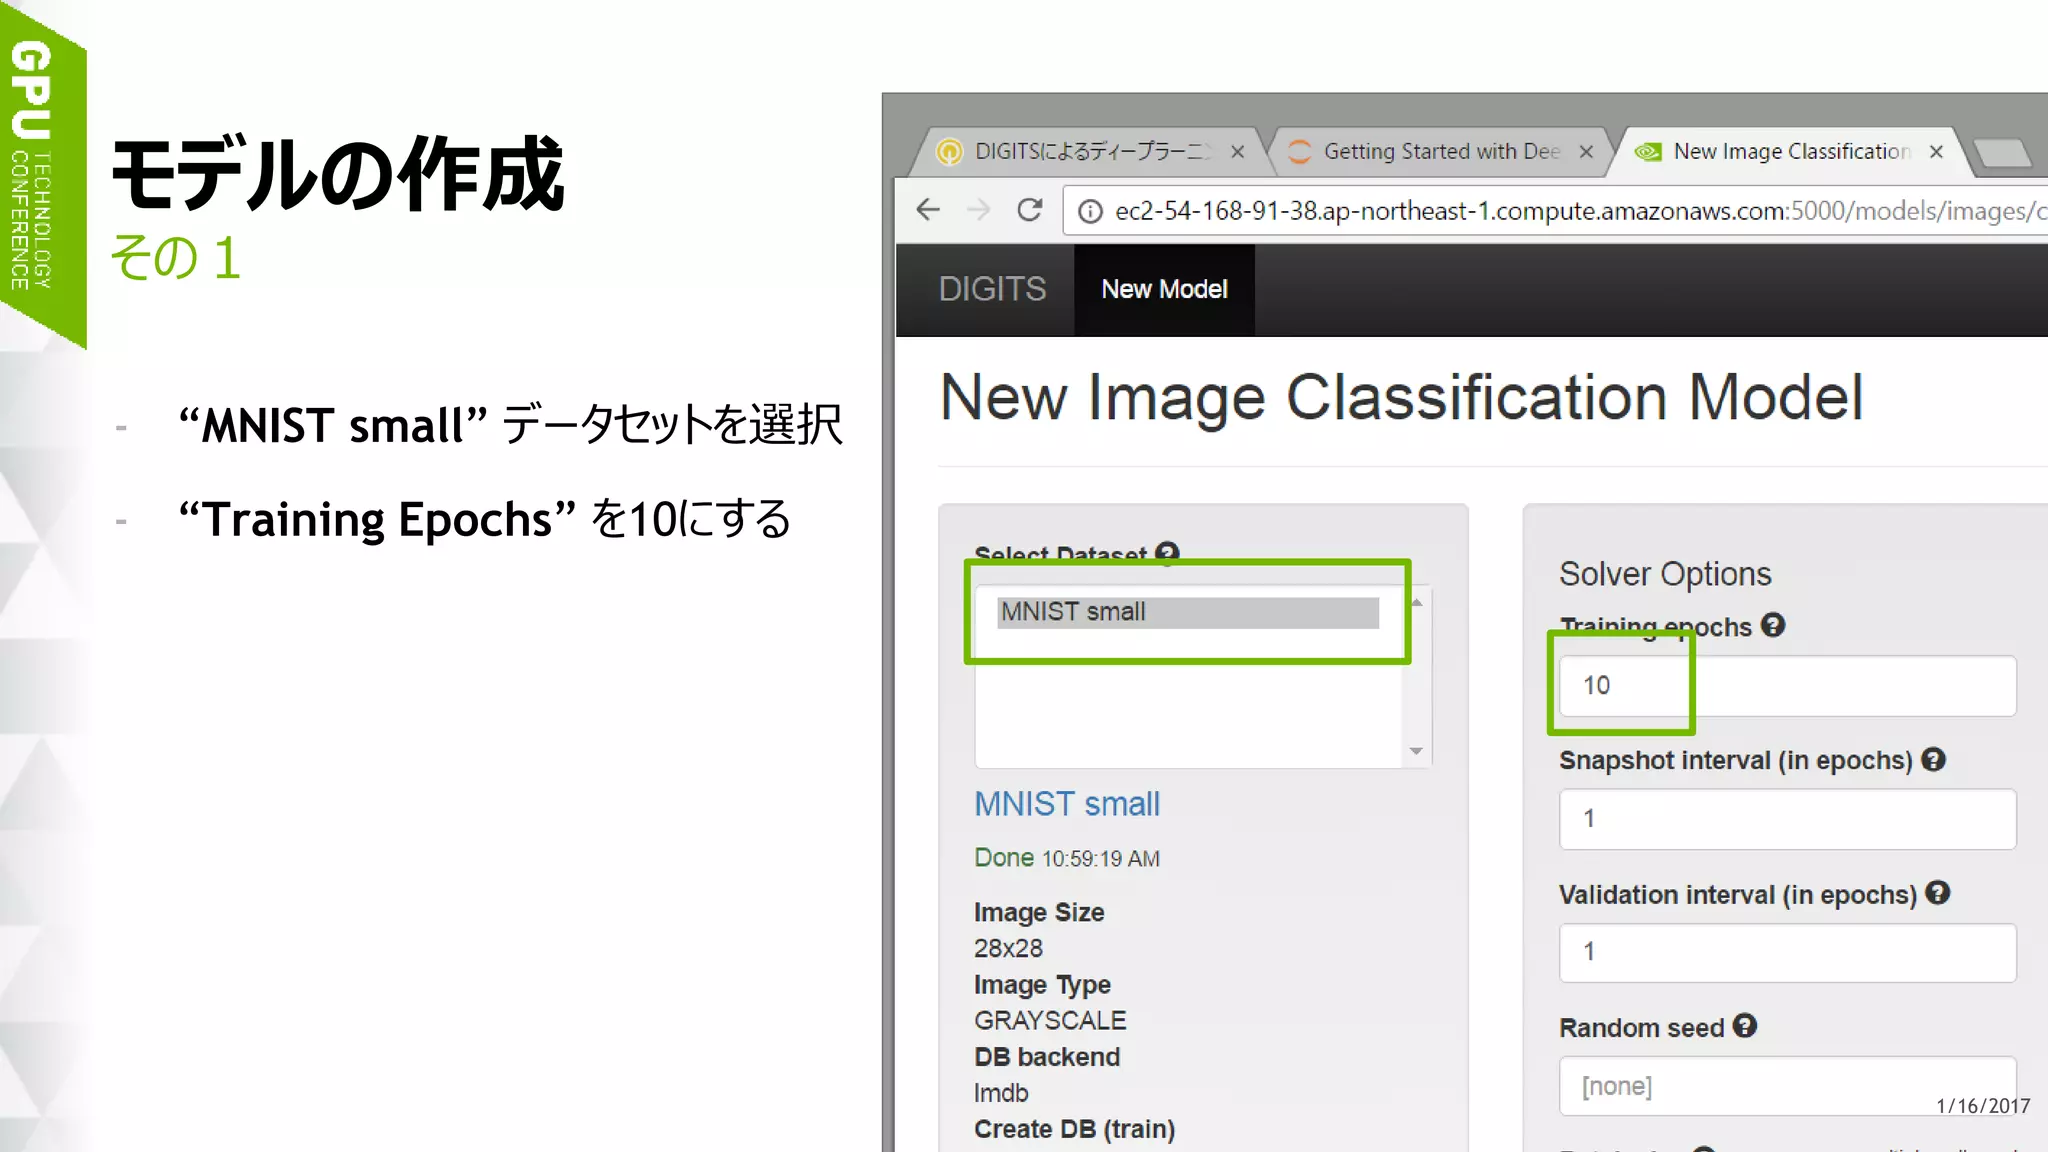Close the Getting Started tab
Image resolution: width=2048 pixels, height=1152 pixels.
[x=1586, y=152]
